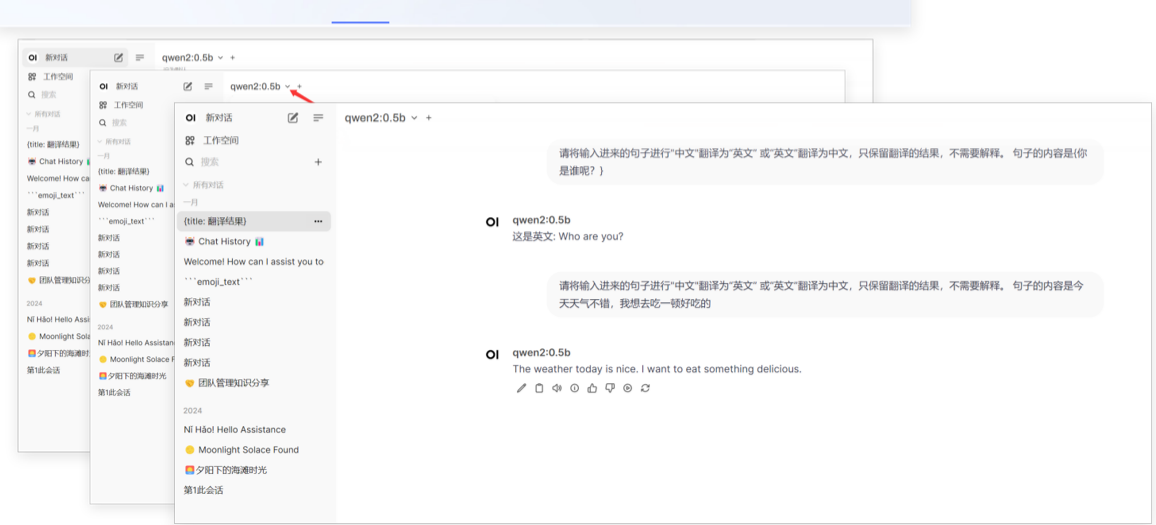Click 新对话 header button in front window

[x=219, y=117]
